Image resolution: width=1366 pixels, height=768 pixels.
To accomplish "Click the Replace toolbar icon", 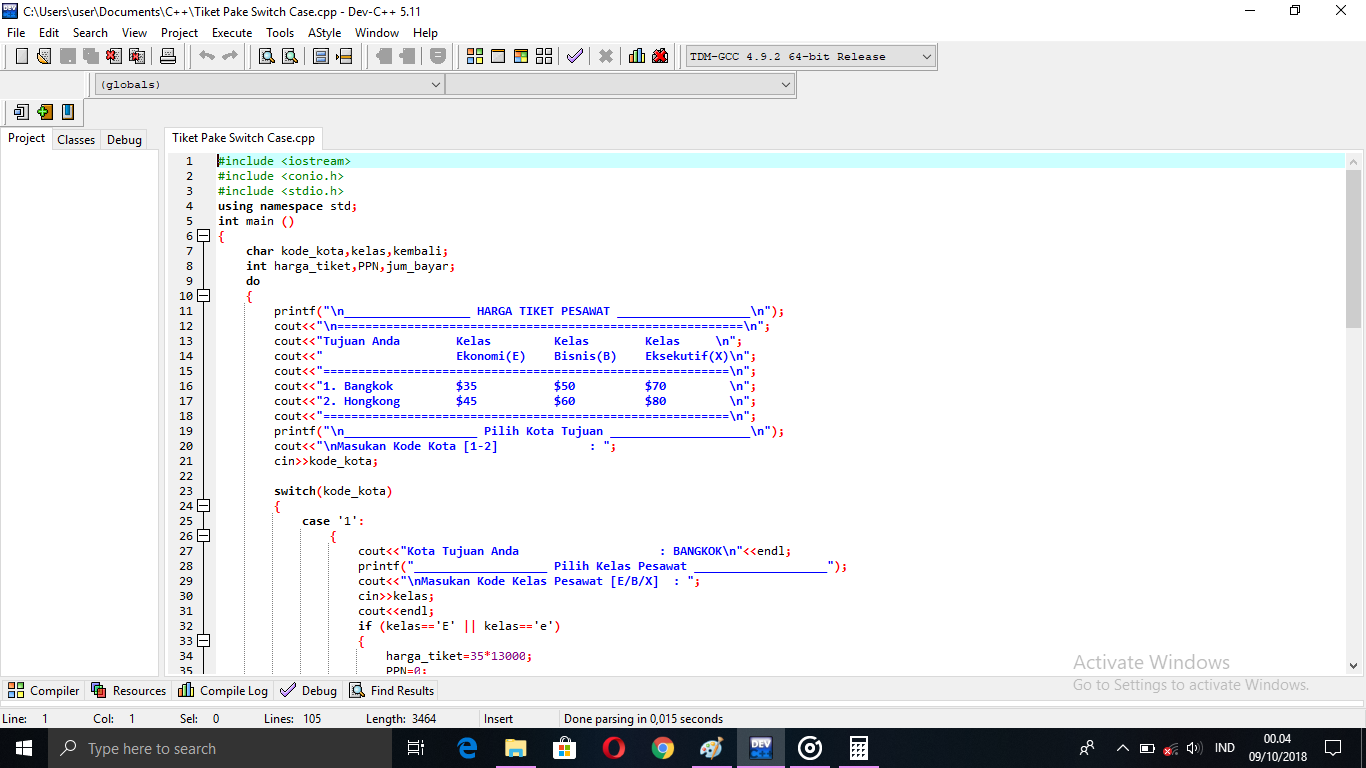I will click(x=290, y=56).
